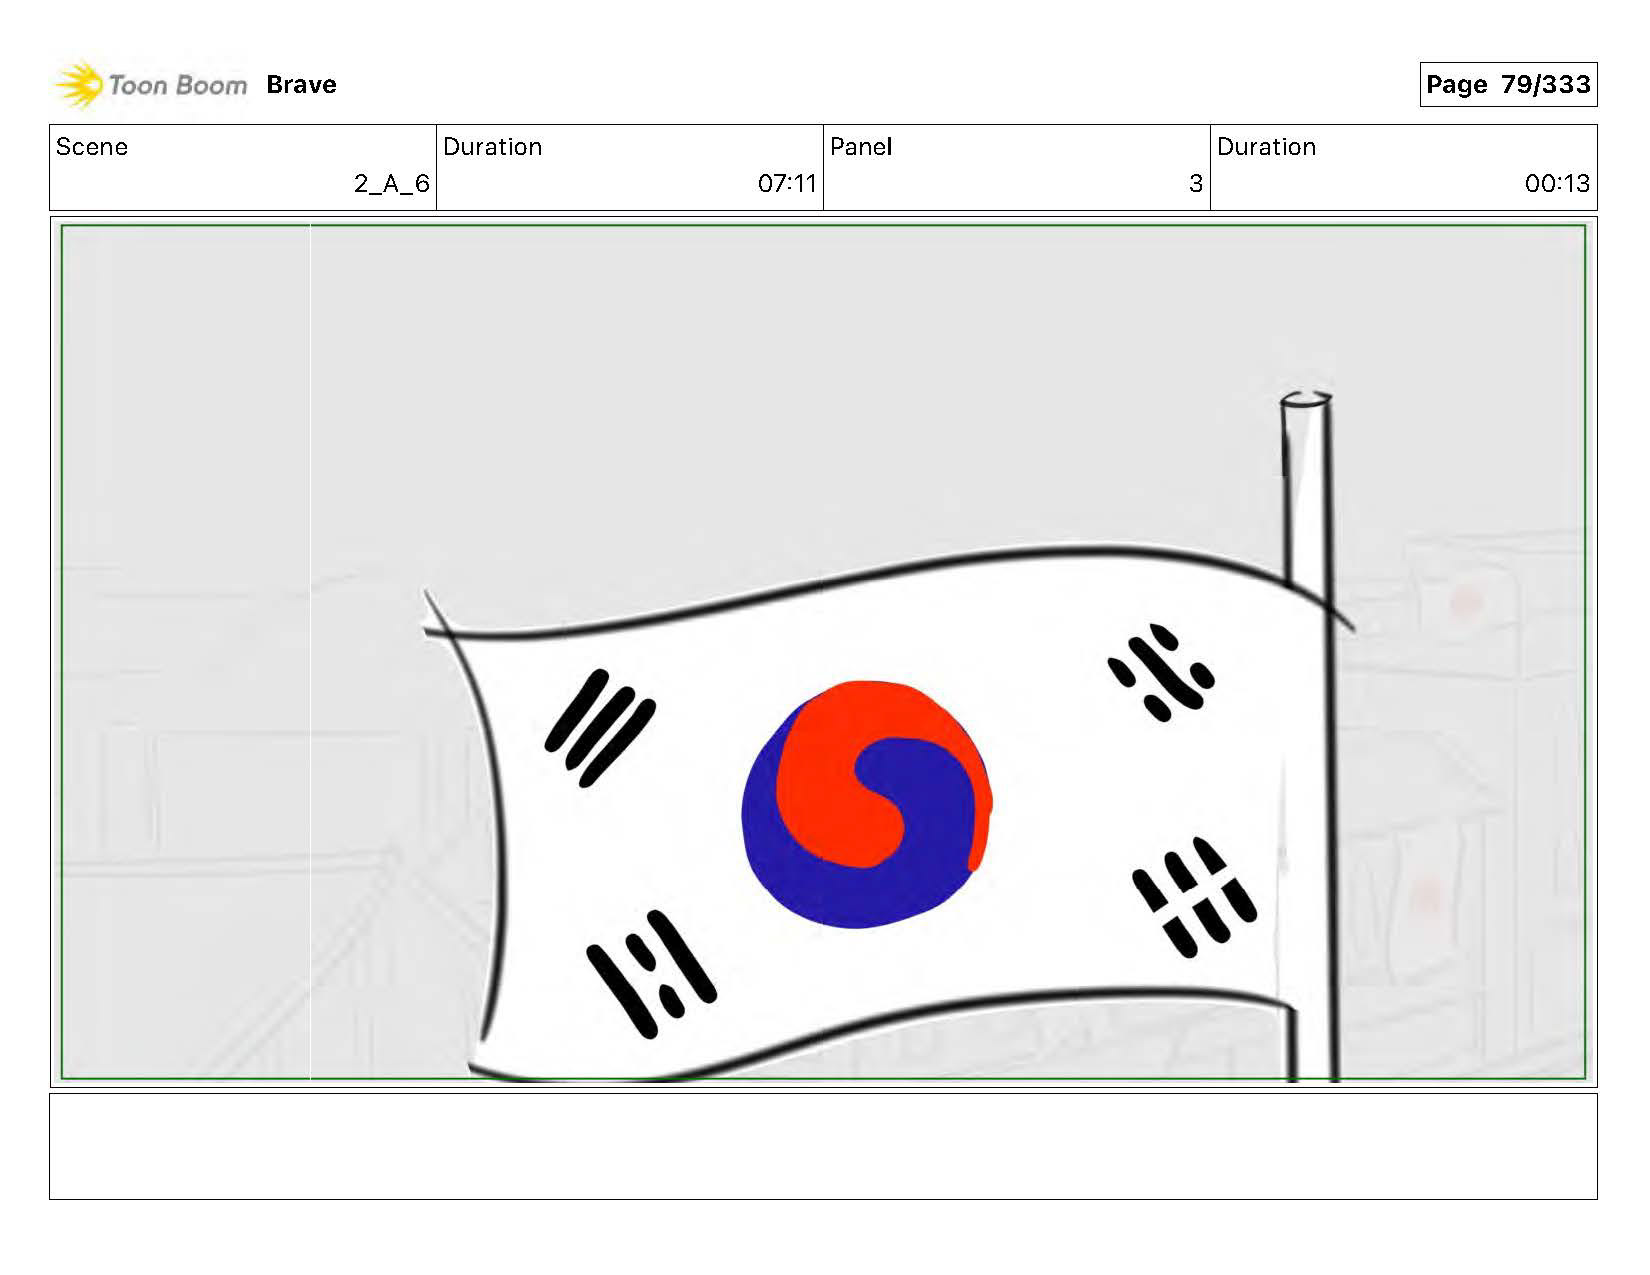Image resolution: width=1650 pixels, height=1275 pixels.
Task: Click the 'Brave' project title
Action: point(301,85)
